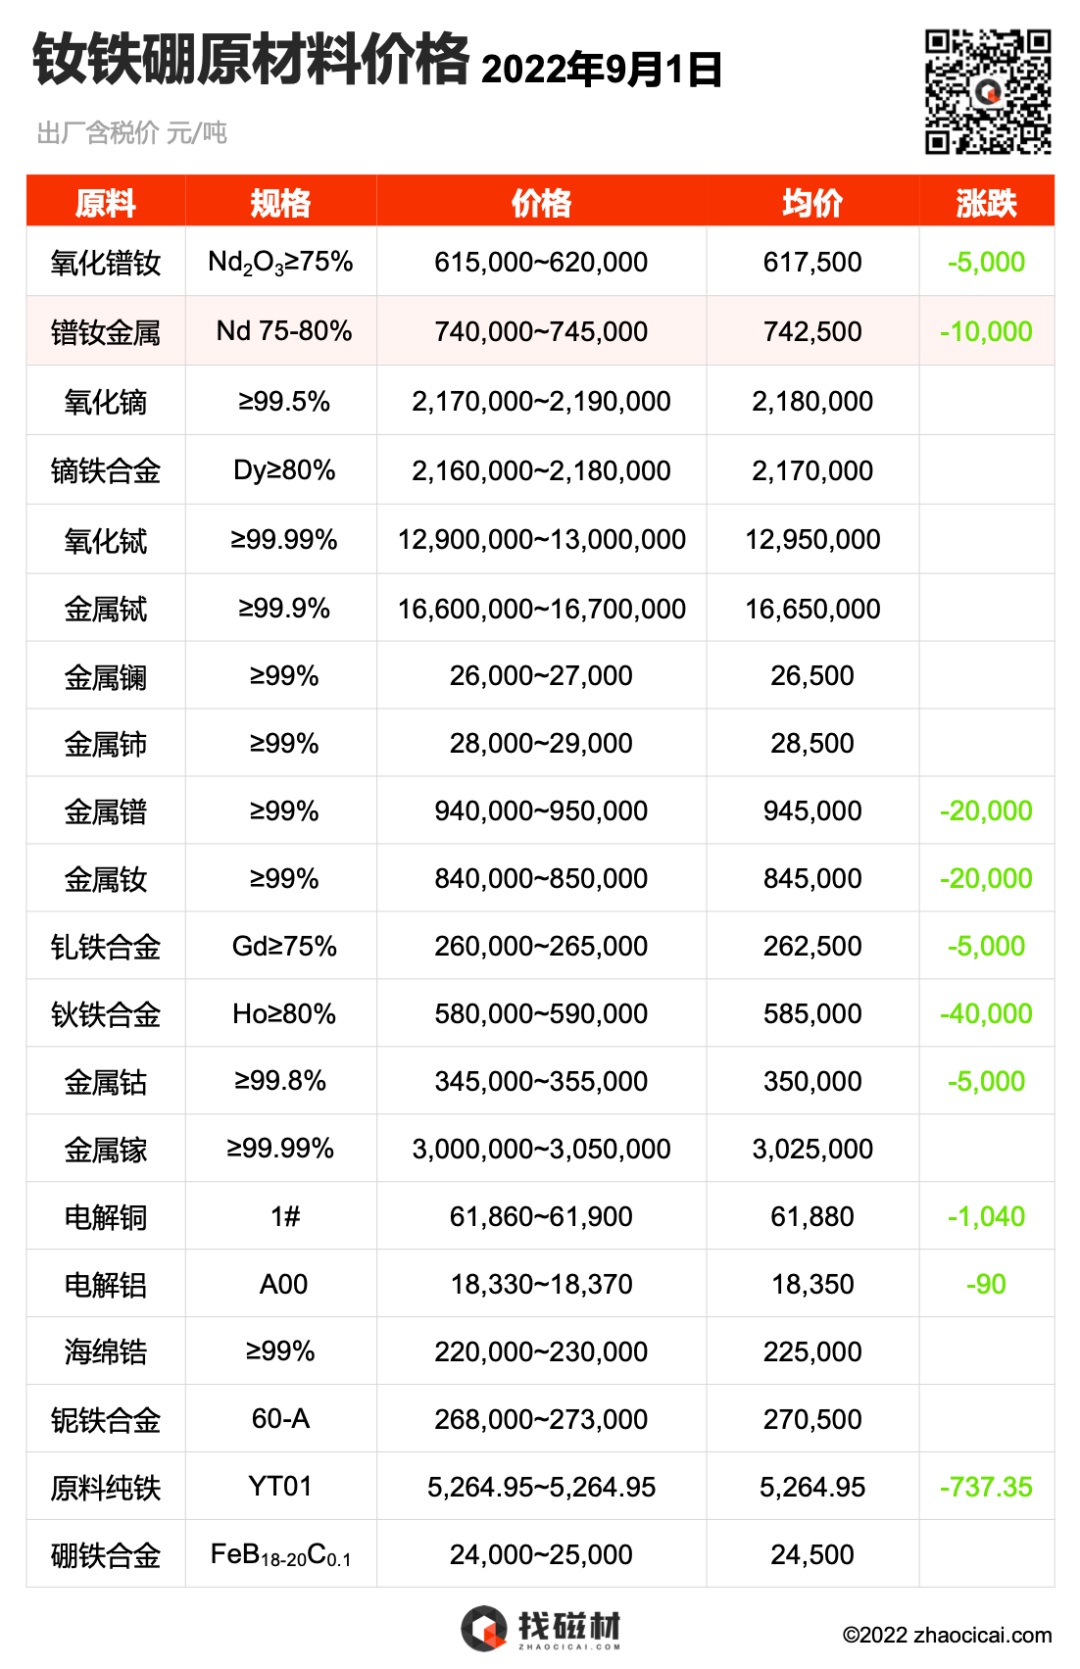Image resolution: width=1080 pixels, height=1669 pixels.
Task: Select the 氧化镨钕 row name
Action: tap(106, 263)
